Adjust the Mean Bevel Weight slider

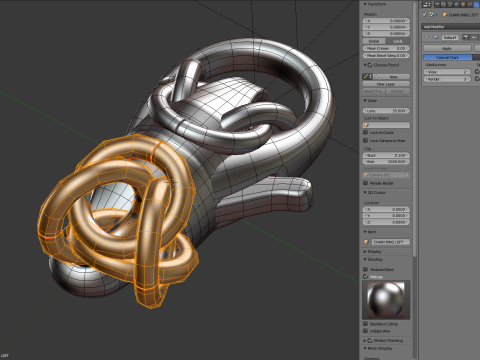click(386, 55)
